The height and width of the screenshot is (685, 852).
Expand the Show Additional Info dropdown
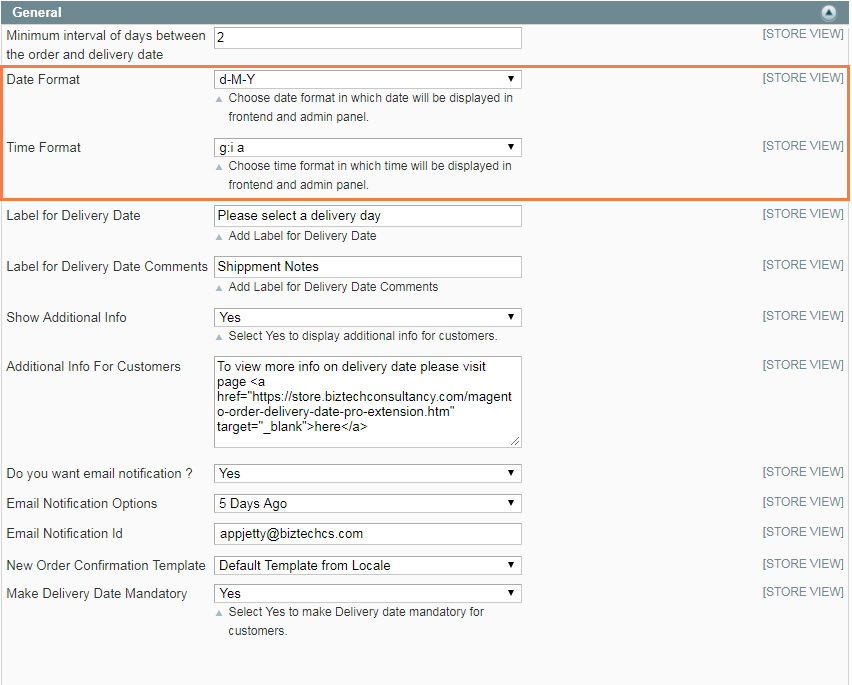[x=367, y=317]
